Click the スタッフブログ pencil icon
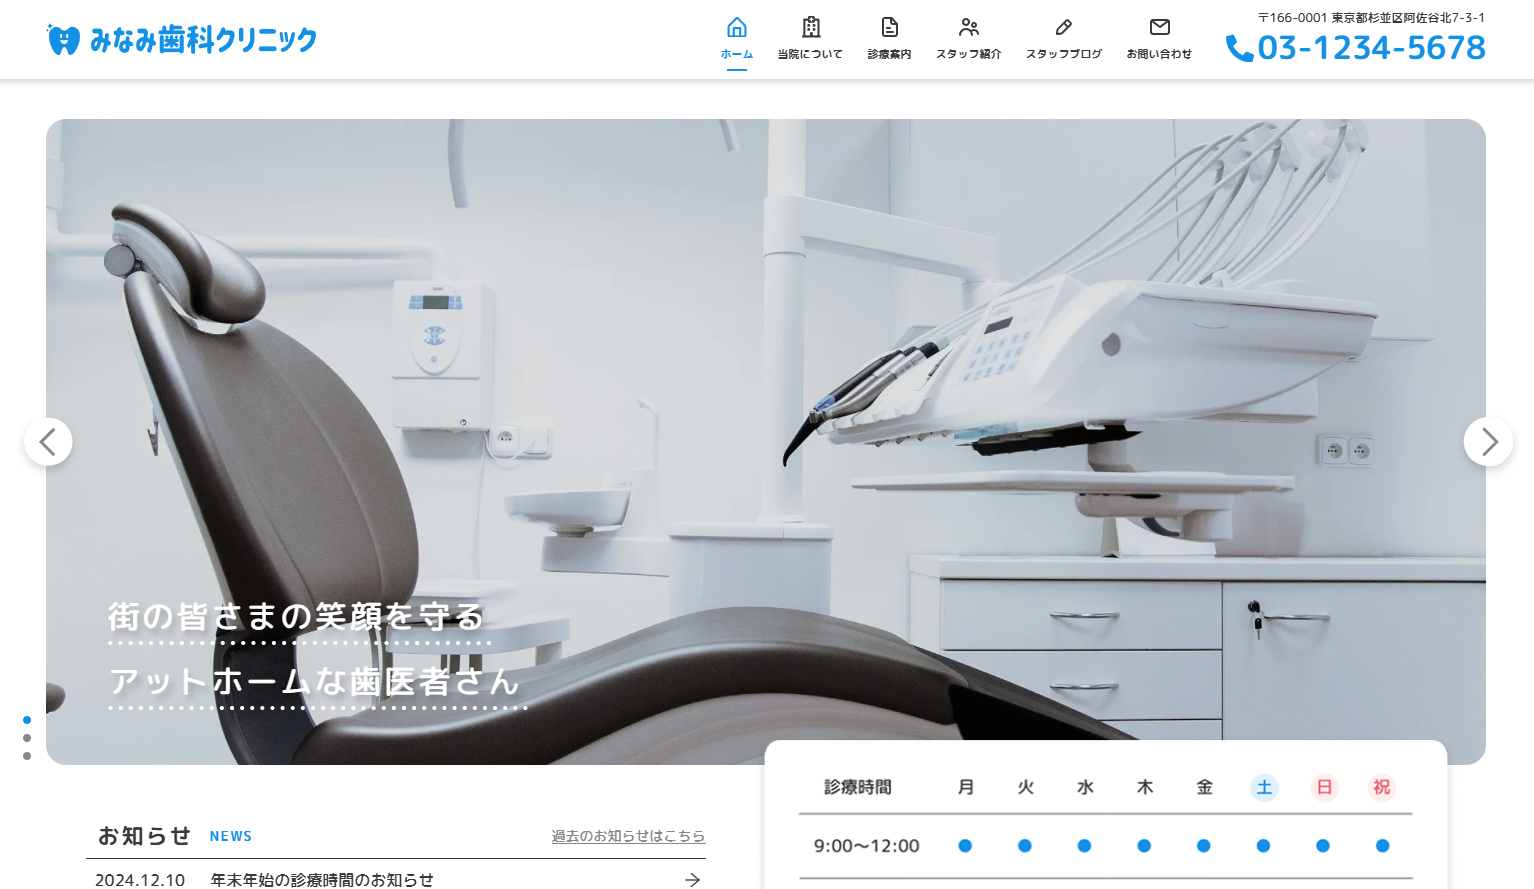Screen dimensions: 1534x889 tap(1063, 27)
